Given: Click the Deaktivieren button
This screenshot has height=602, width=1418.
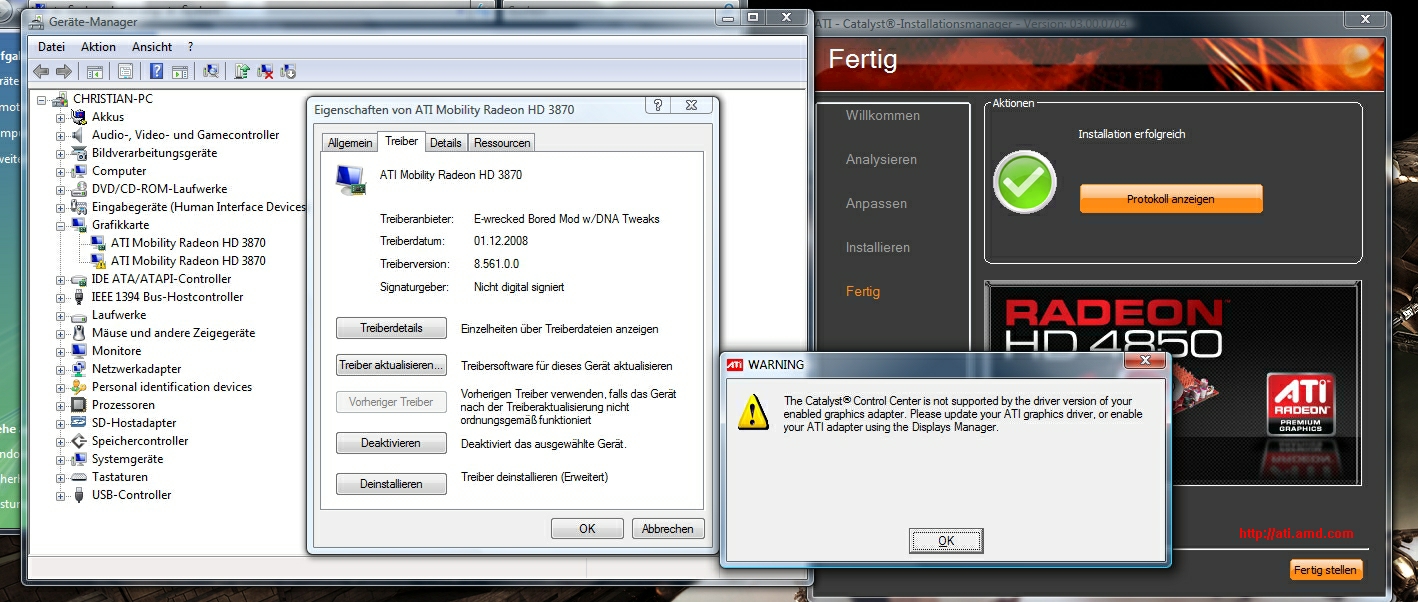Looking at the screenshot, I should 390,443.
